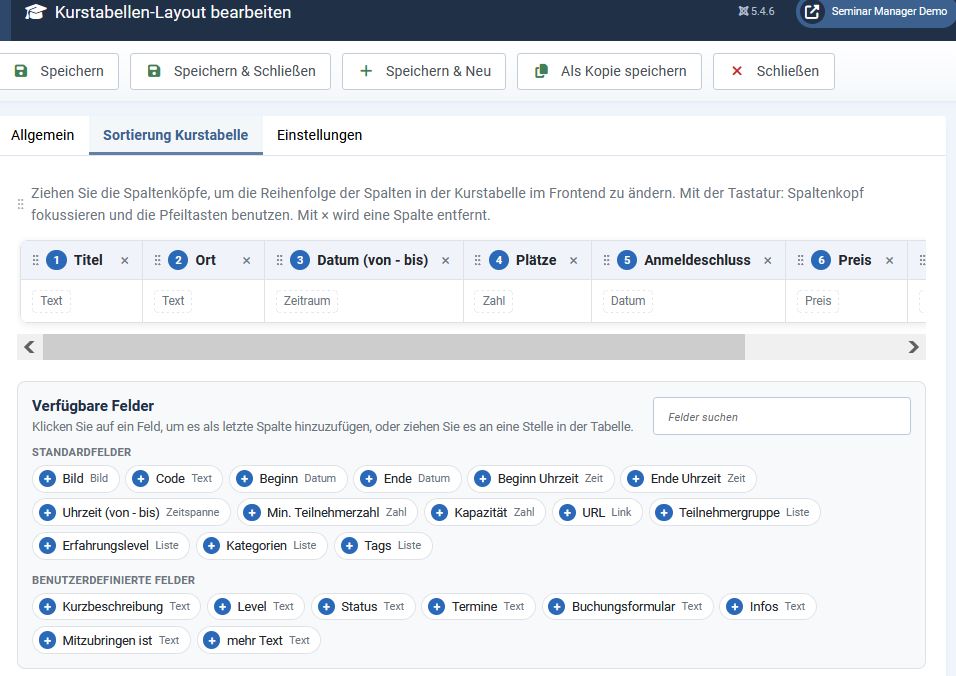Image resolution: width=956 pixels, height=676 pixels.
Task: Remove the Datum (von - bis) column
Action: tap(446, 261)
